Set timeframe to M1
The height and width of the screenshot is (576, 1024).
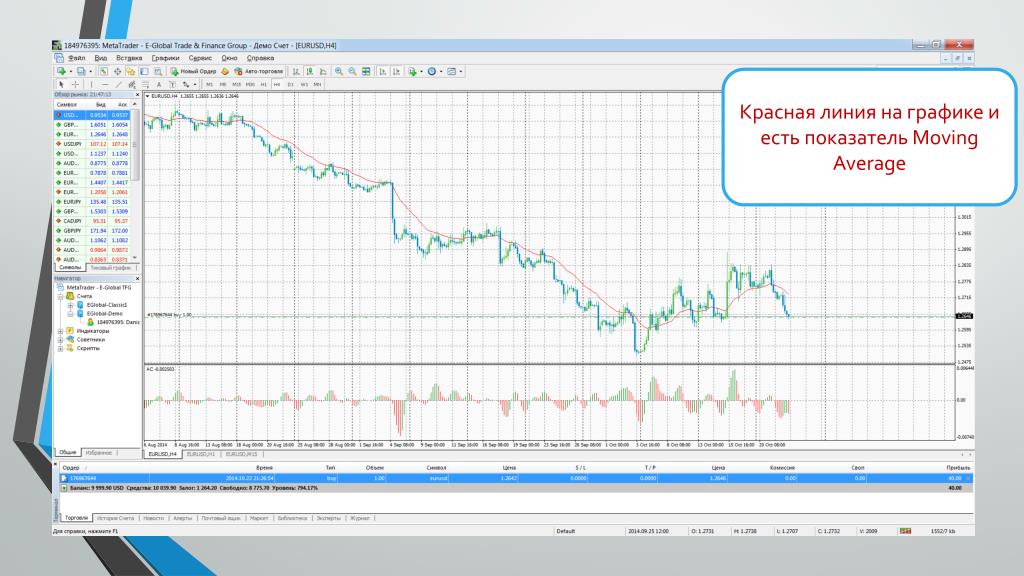click(210, 84)
